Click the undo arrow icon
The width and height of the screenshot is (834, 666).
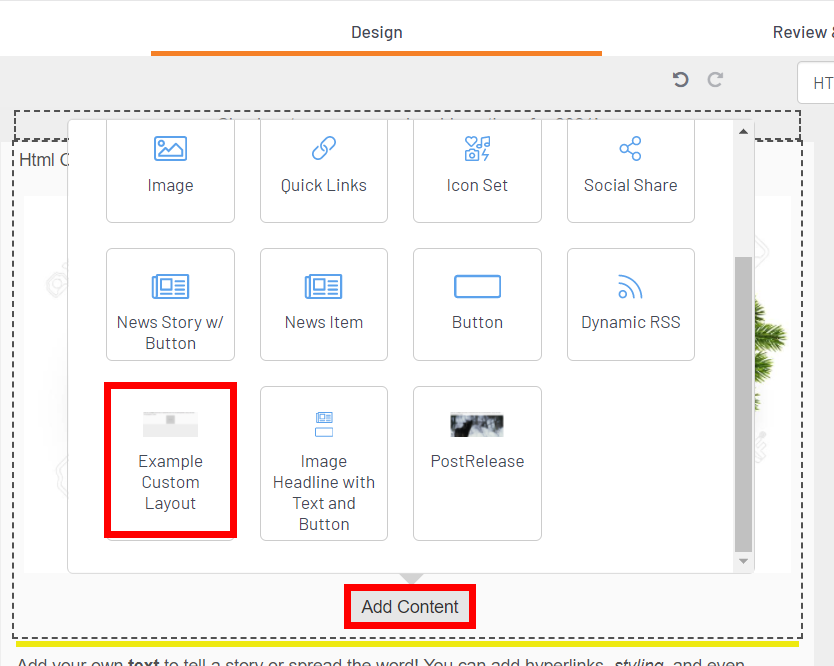[681, 80]
